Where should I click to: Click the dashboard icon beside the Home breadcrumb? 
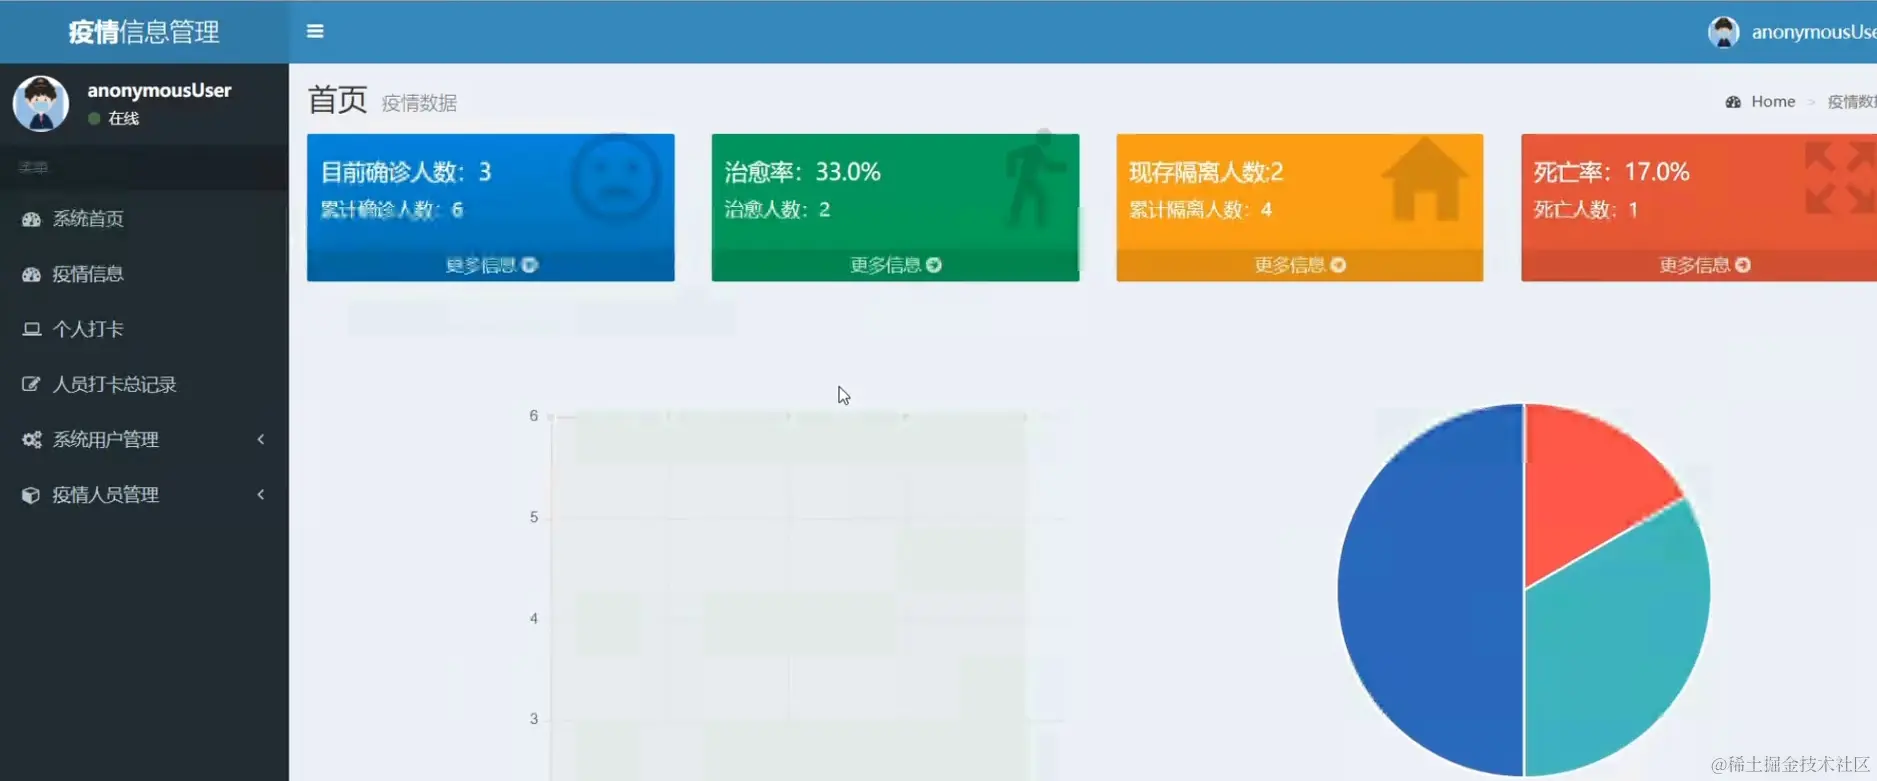[1733, 102]
